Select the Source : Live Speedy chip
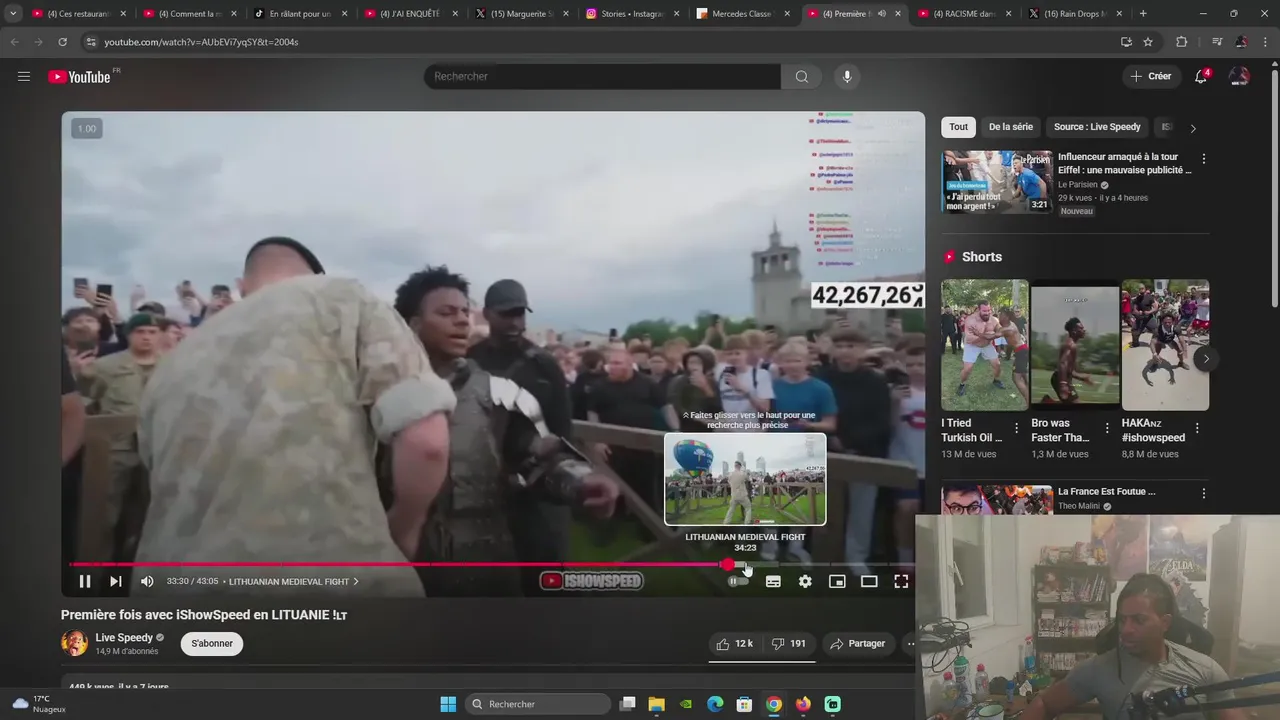The image size is (1280, 720). click(1097, 127)
